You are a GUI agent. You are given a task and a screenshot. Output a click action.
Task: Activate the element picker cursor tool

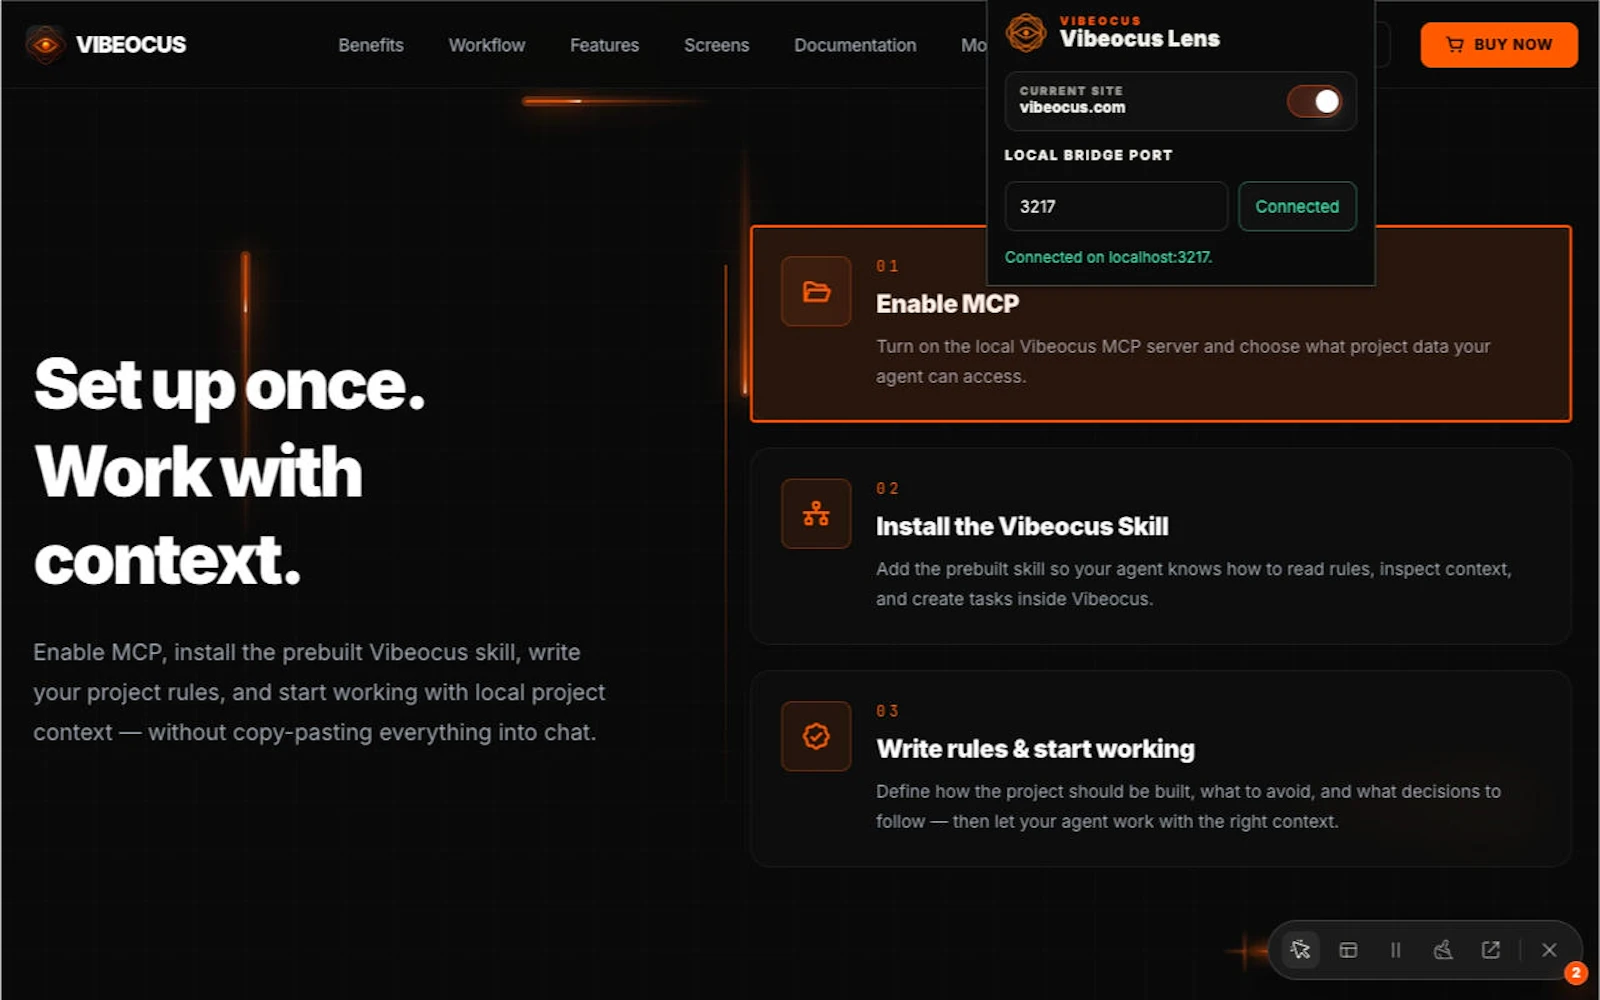1300,950
